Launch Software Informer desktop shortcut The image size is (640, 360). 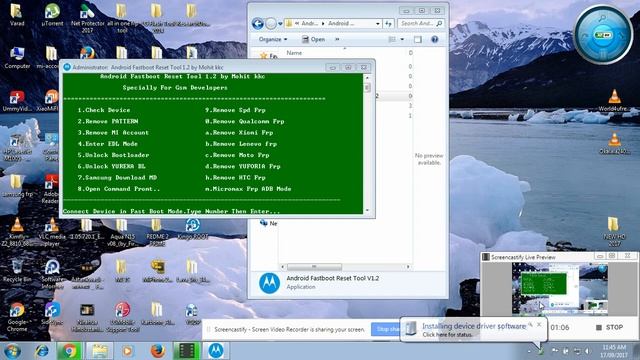point(52,274)
